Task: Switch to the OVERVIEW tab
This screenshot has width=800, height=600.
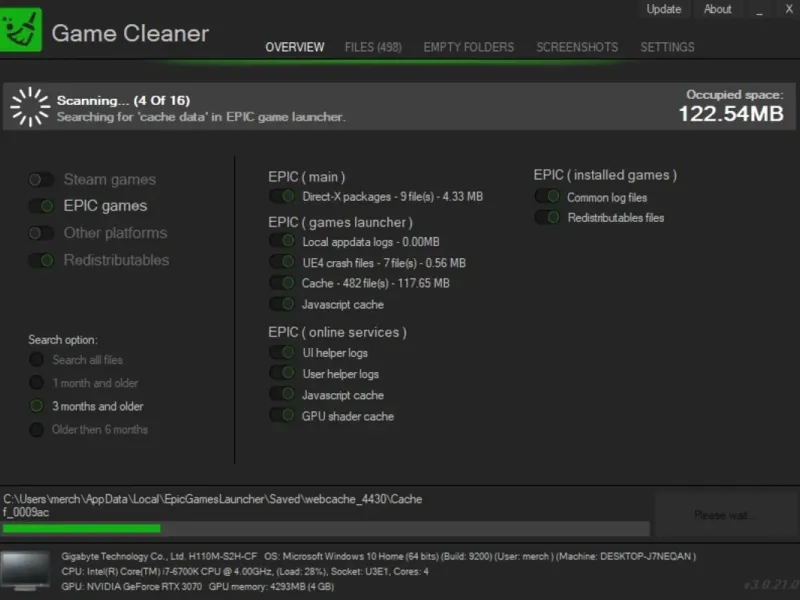Action: 294,47
